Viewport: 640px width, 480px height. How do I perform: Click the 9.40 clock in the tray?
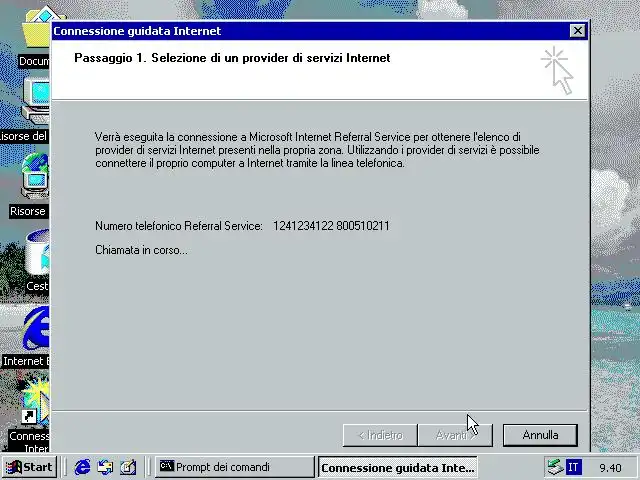pyautogui.click(x=610, y=468)
